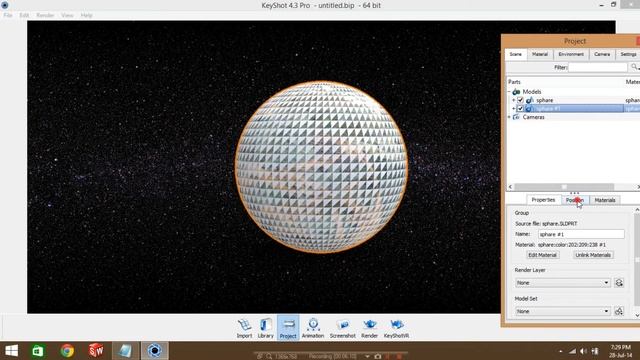Screen dimensions: 640x360
Task: Uncheck the visibility checkbox of sphare
Action: 520,100
